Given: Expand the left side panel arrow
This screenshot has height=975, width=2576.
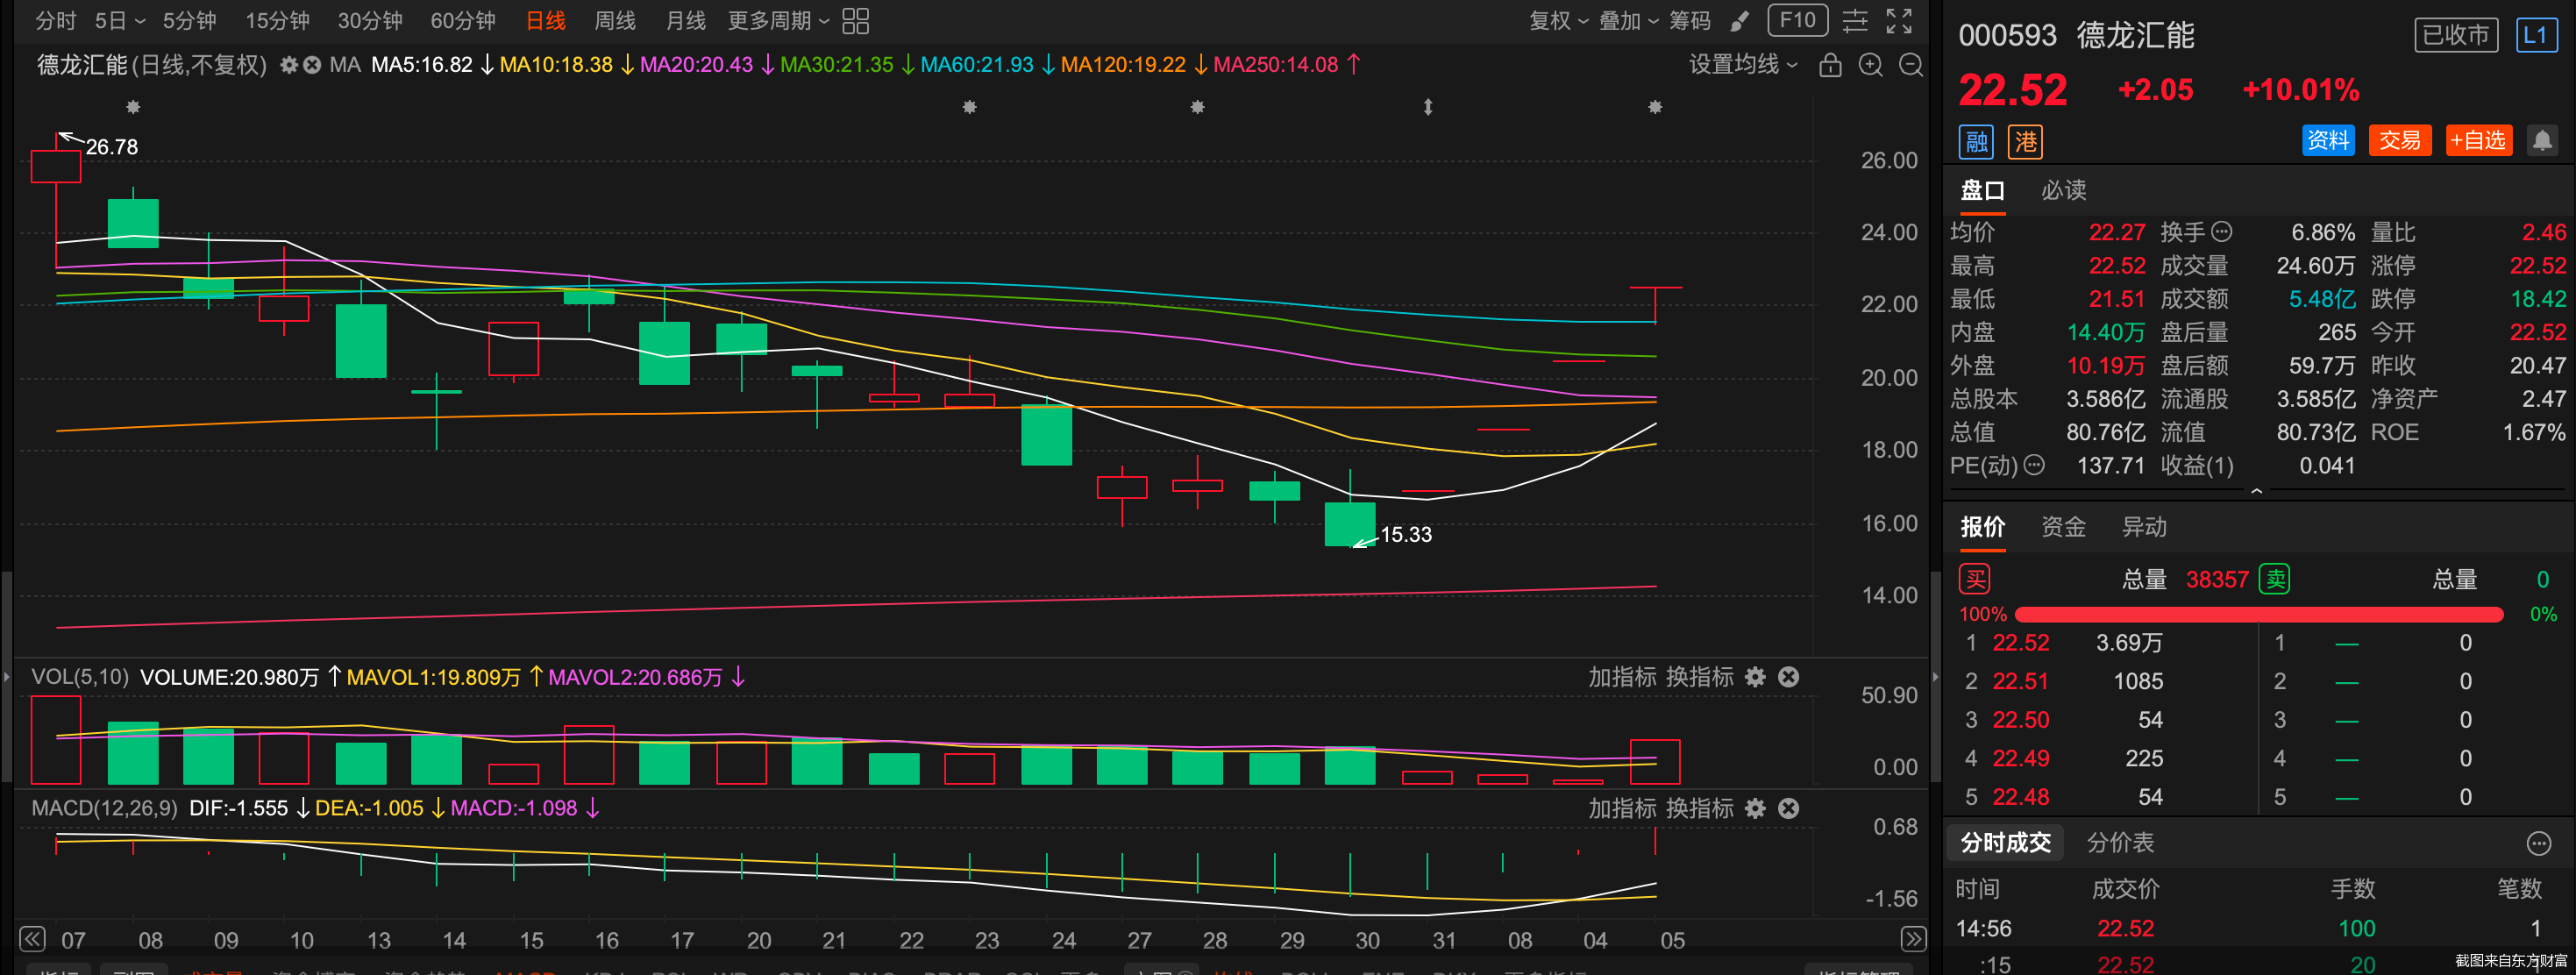Looking at the screenshot, I should [x=6, y=677].
